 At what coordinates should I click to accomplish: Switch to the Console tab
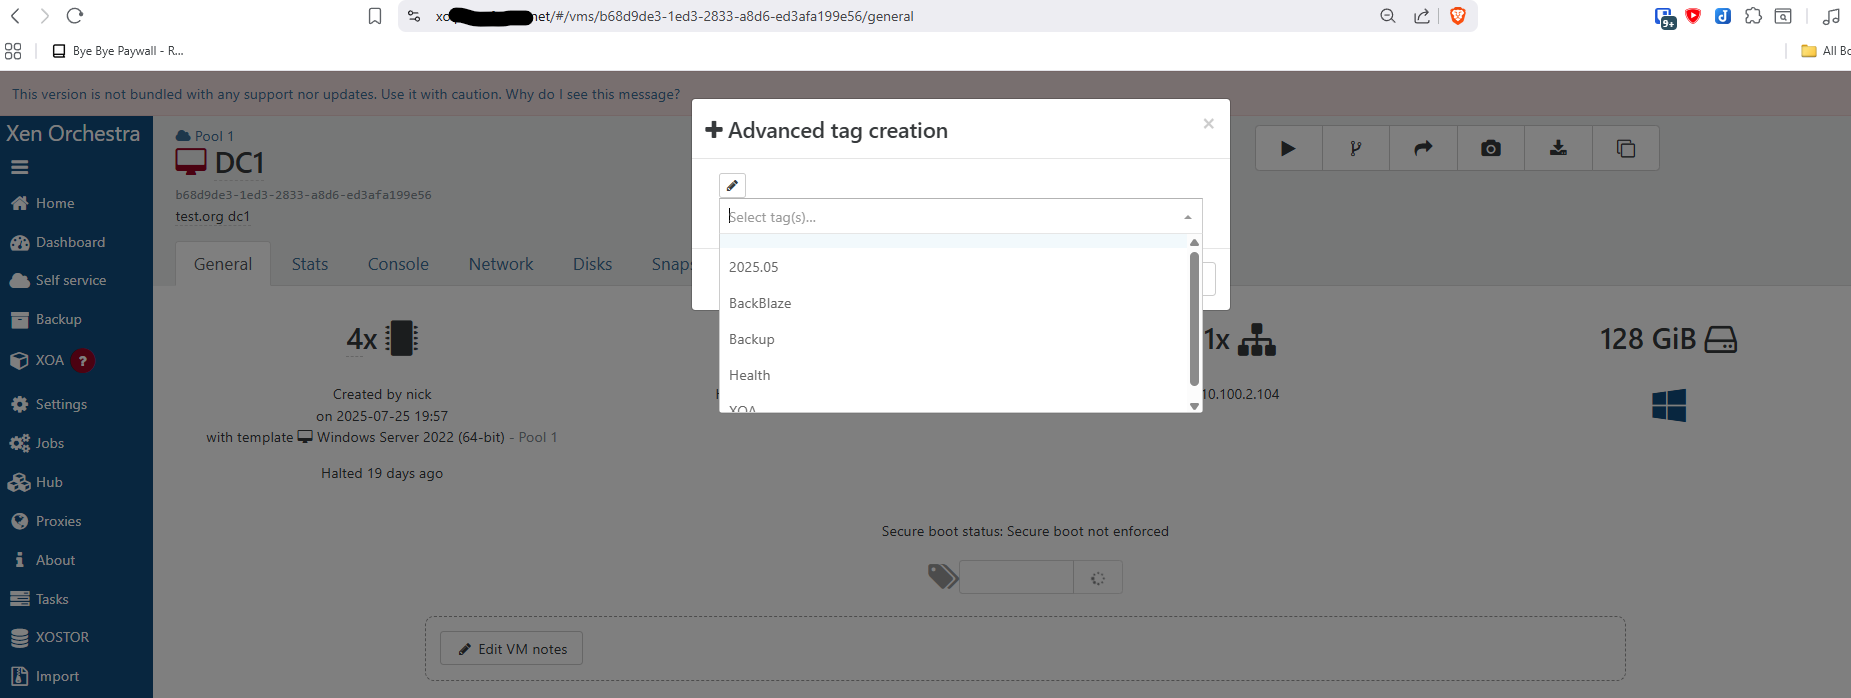pos(398,264)
